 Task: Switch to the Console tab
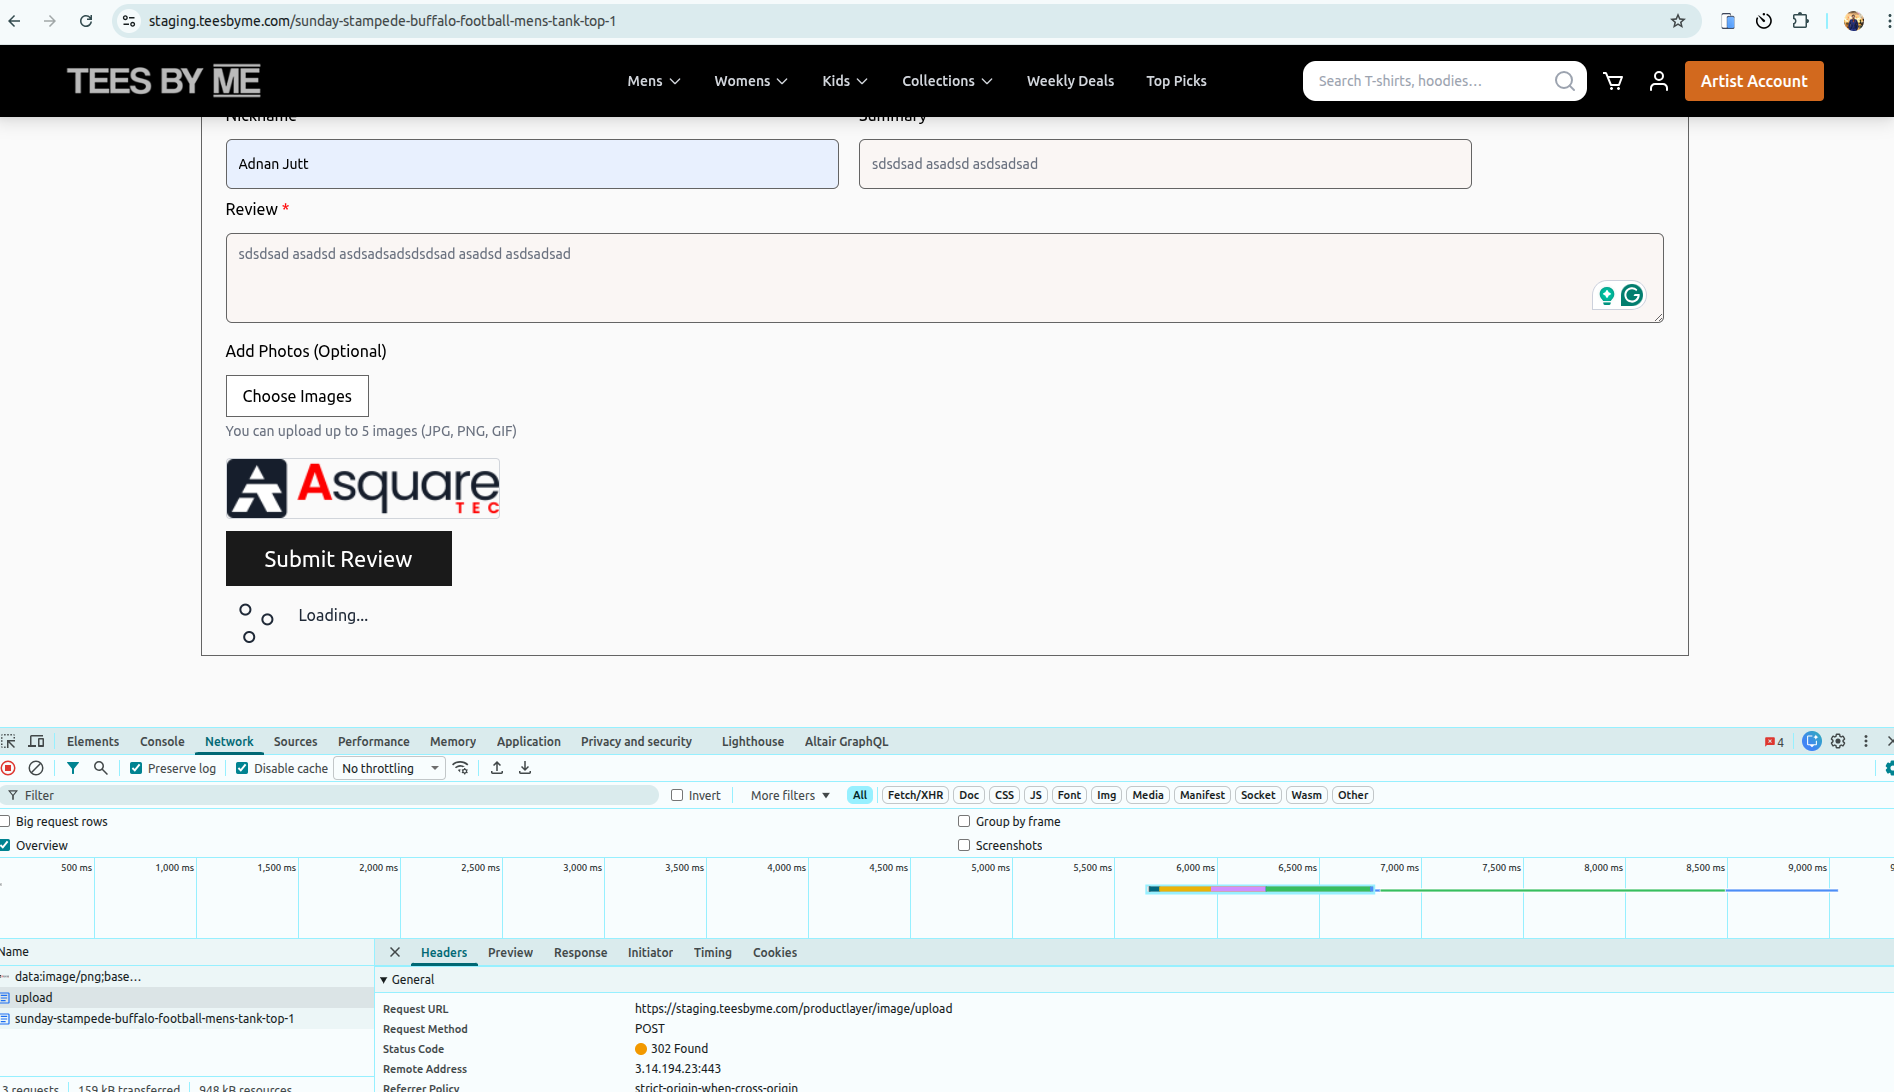coord(162,741)
